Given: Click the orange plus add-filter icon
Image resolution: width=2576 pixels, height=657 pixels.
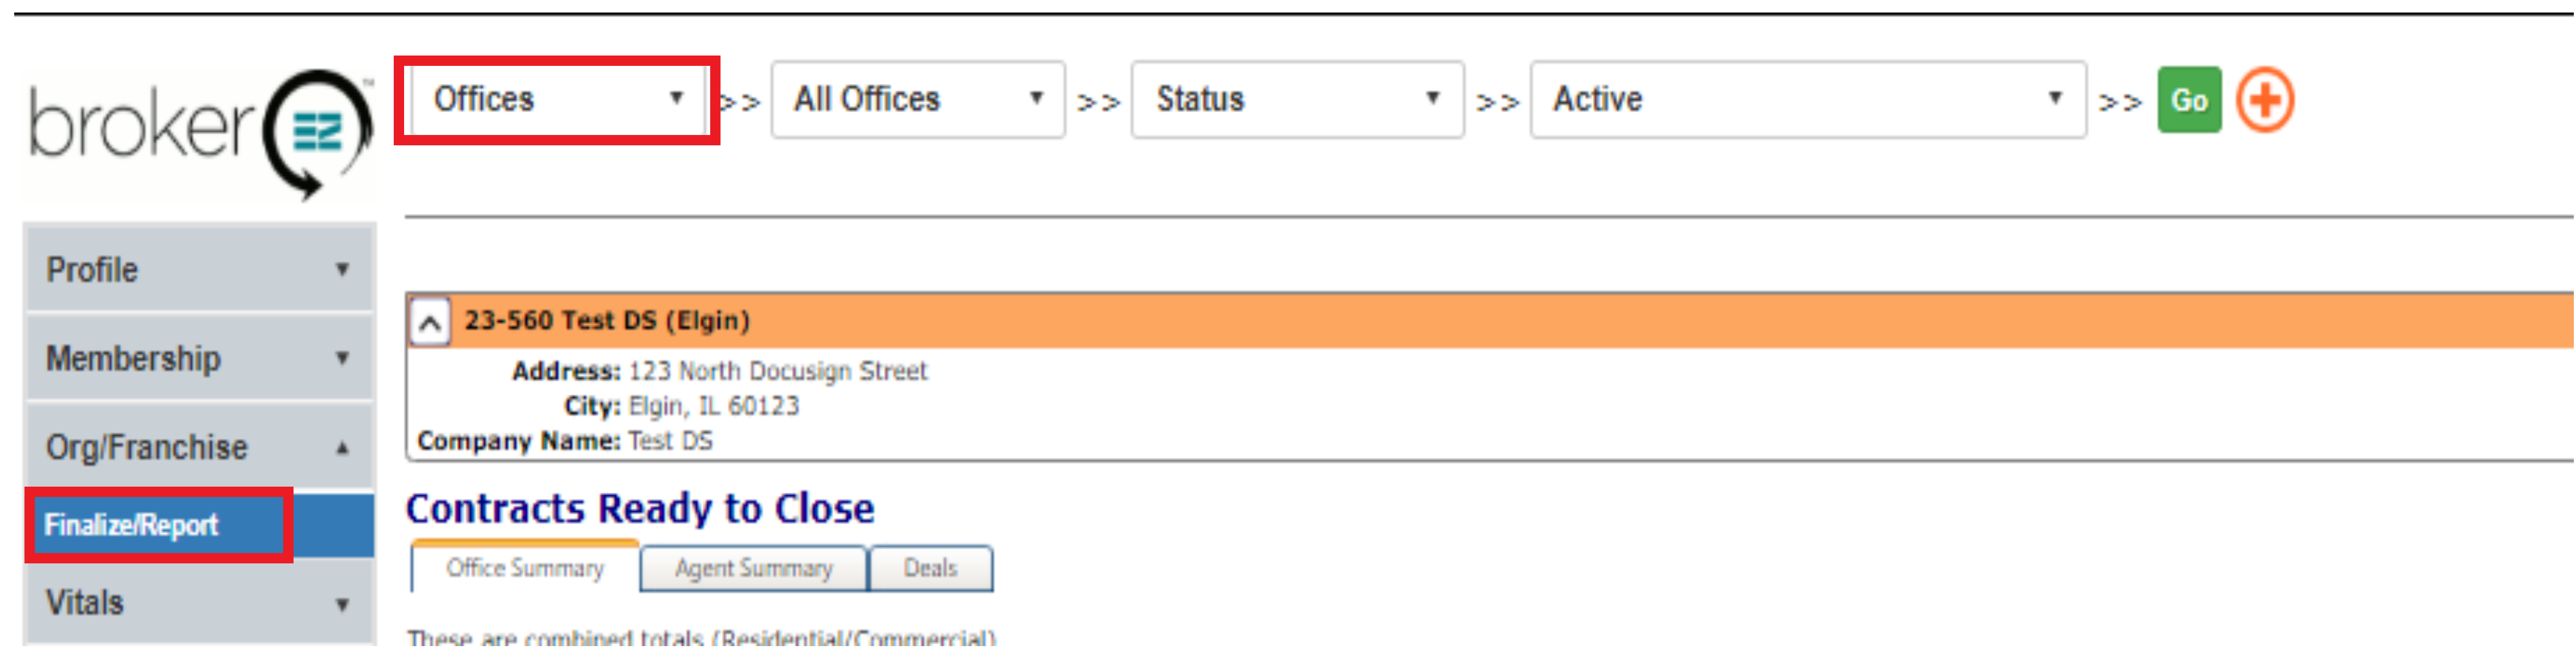Looking at the screenshot, I should (x=2264, y=100).
